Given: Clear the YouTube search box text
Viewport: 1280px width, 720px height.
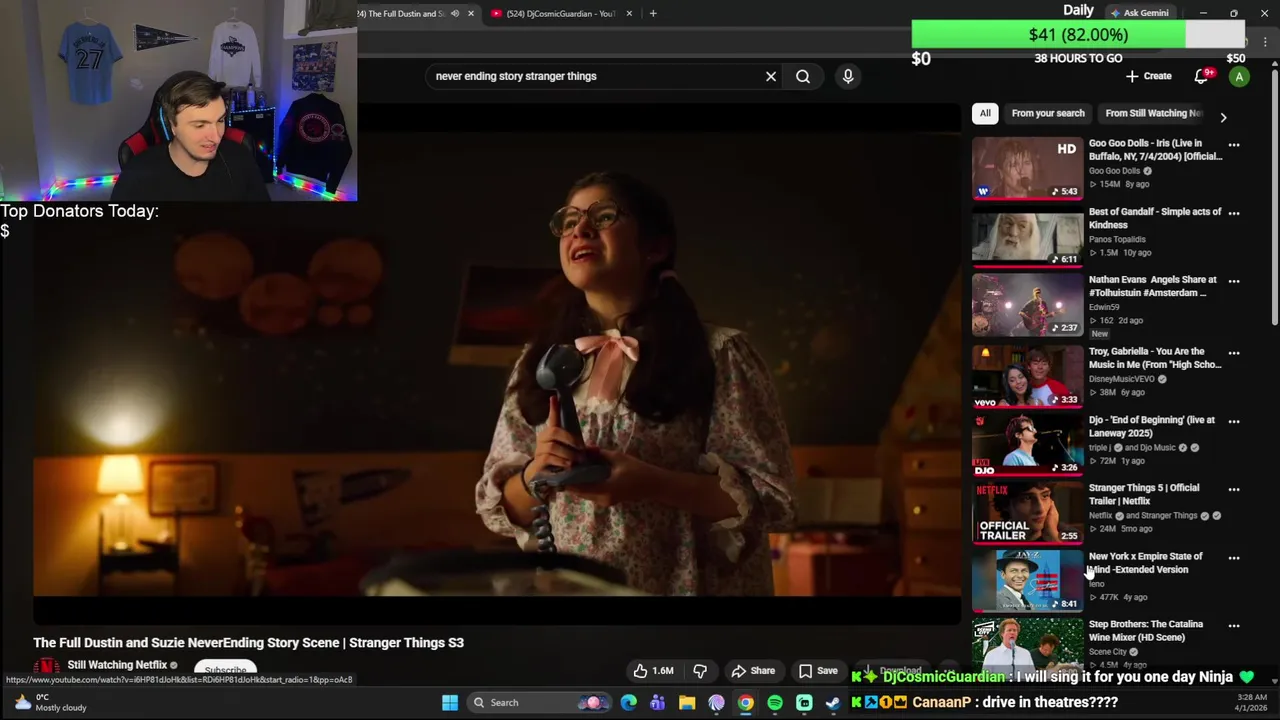Looking at the screenshot, I should click(771, 76).
